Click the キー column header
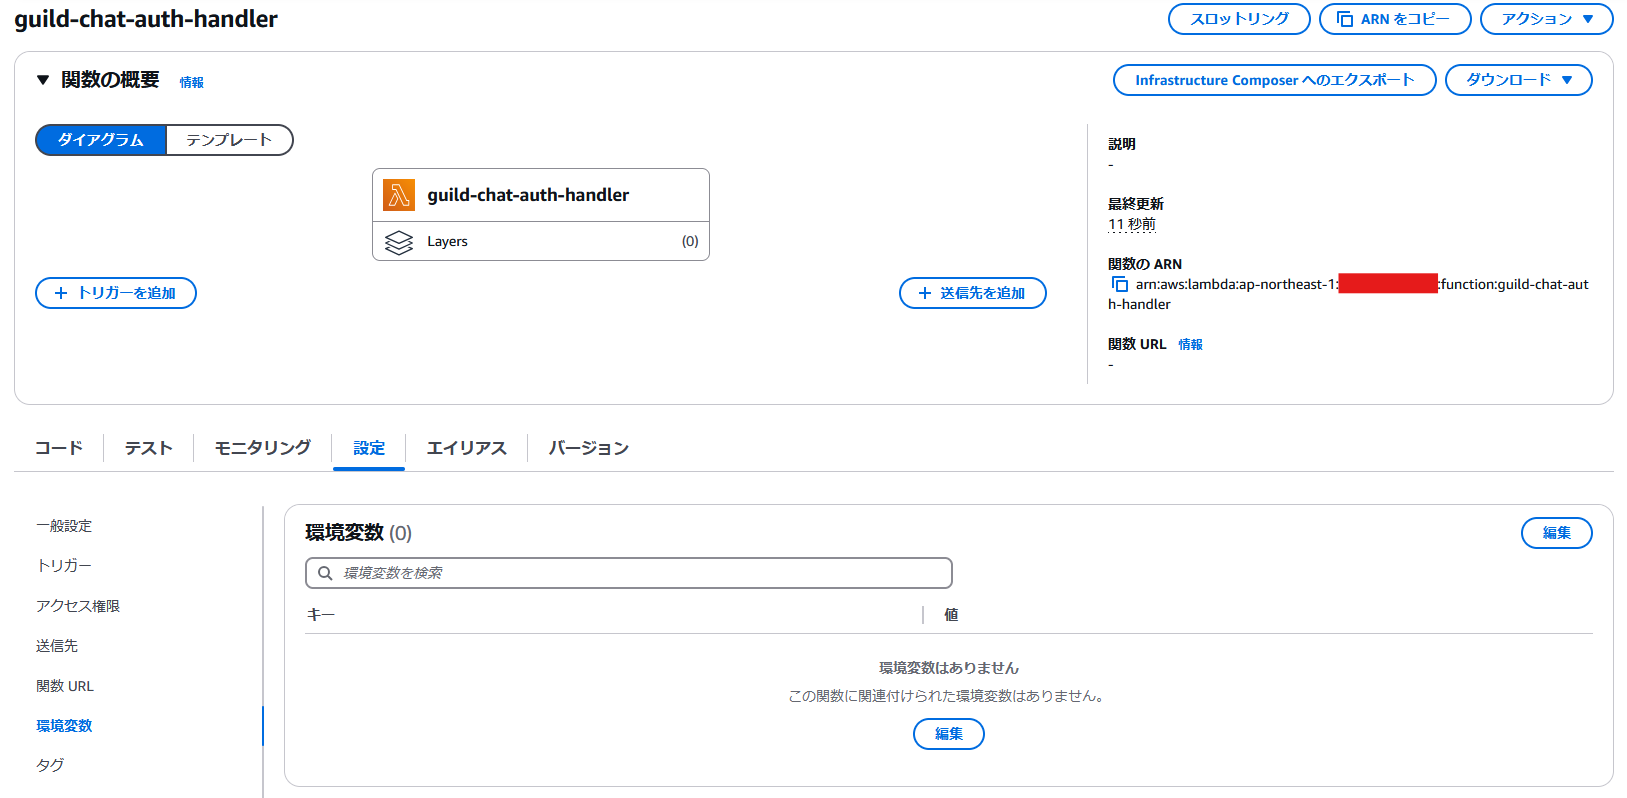The height and width of the screenshot is (798, 1627). tap(321, 615)
